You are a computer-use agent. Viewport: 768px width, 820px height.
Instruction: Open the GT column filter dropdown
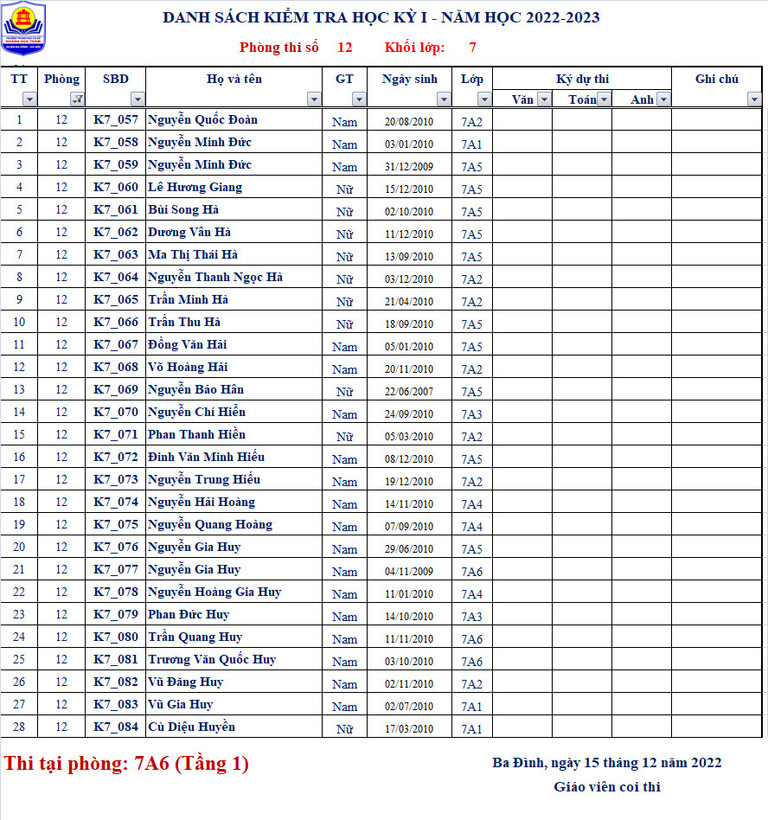tap(359, 99)
